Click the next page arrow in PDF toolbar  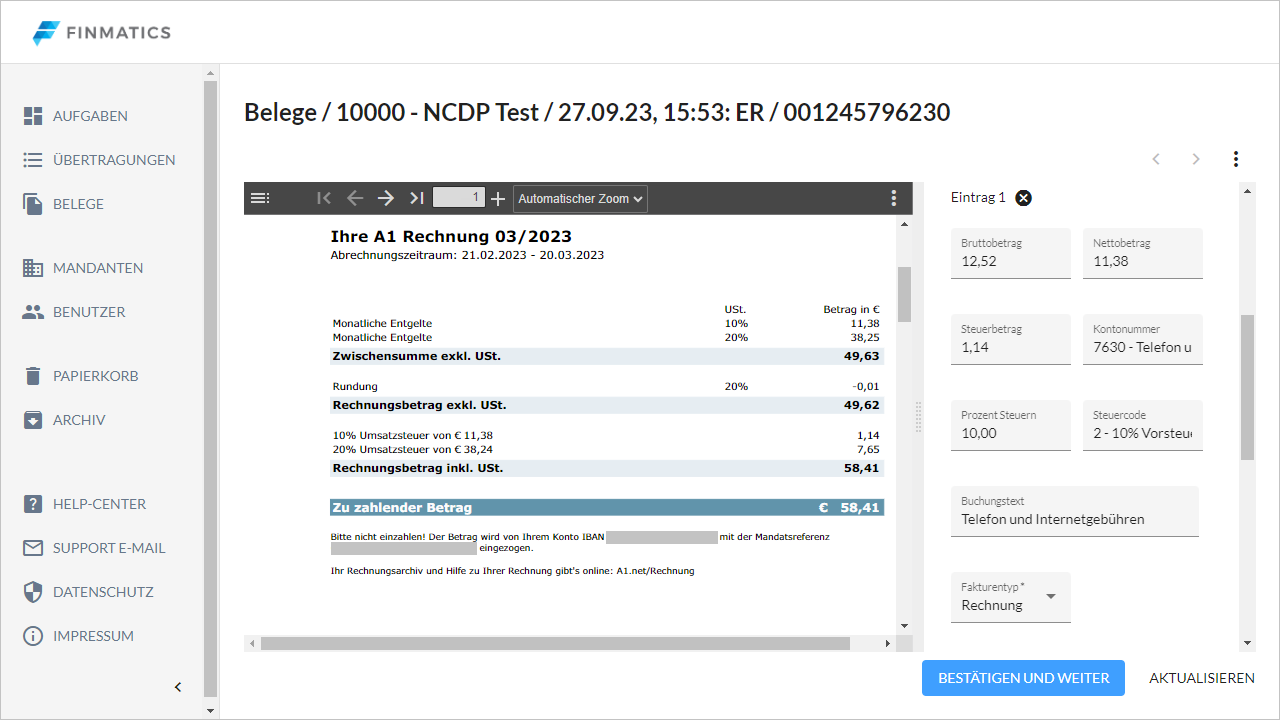pos(386,198)
